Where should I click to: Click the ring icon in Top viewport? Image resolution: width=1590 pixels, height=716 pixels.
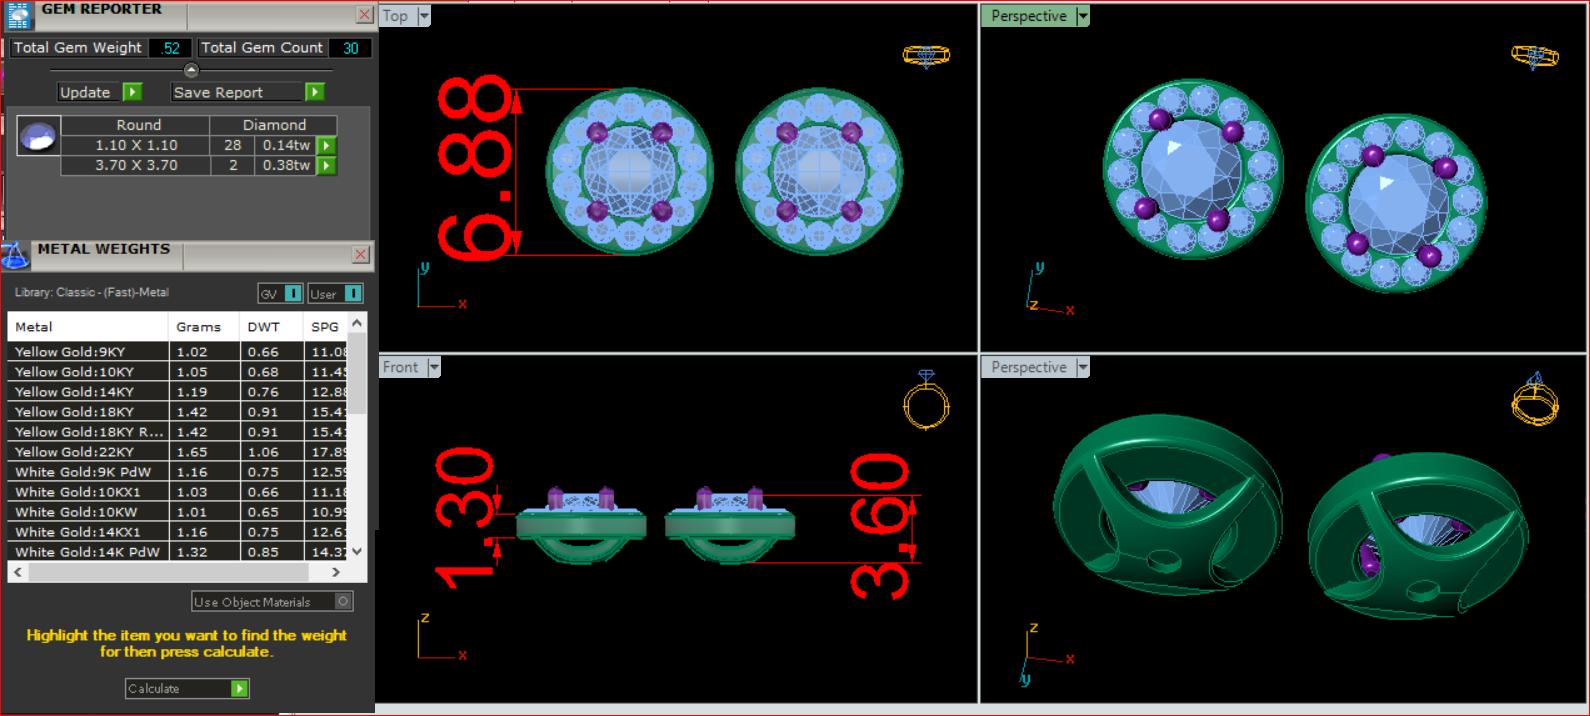point(926,55)
